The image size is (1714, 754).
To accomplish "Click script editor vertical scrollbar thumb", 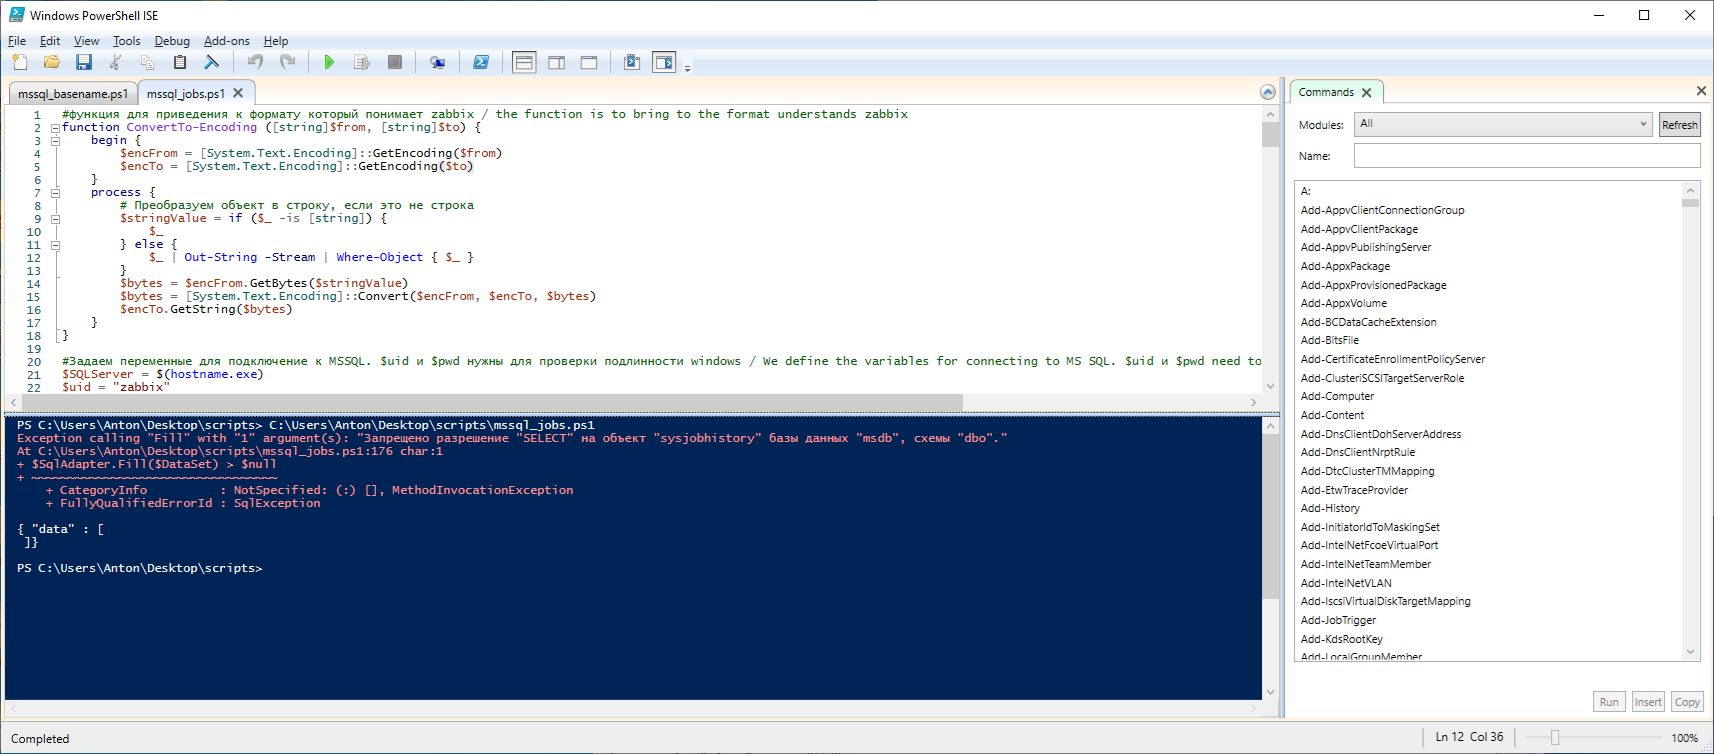I will [1270, 134].
